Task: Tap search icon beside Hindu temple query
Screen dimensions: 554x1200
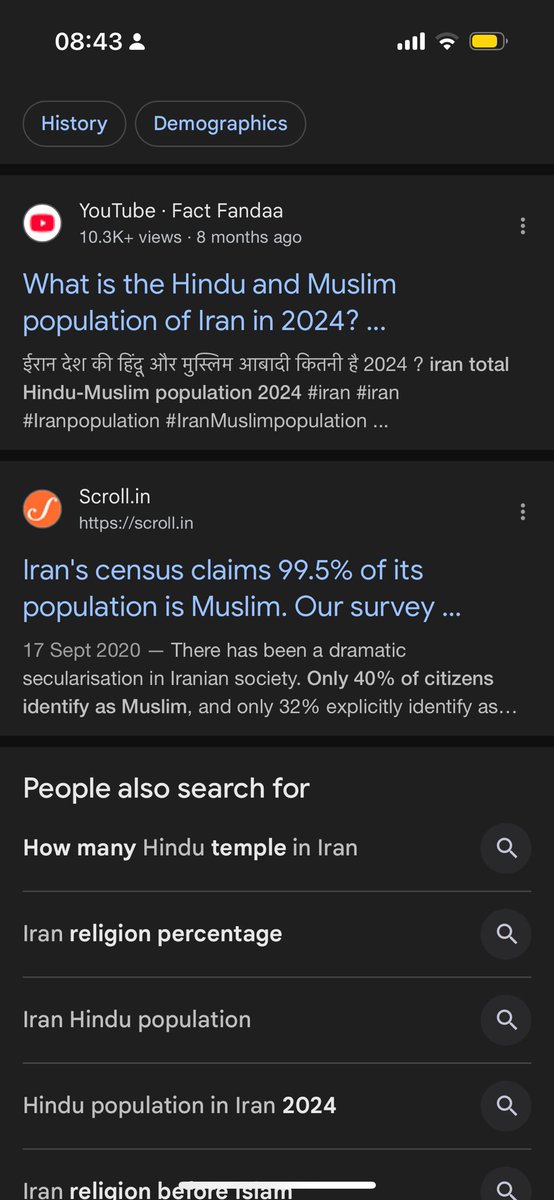Action: click(506, 848)
